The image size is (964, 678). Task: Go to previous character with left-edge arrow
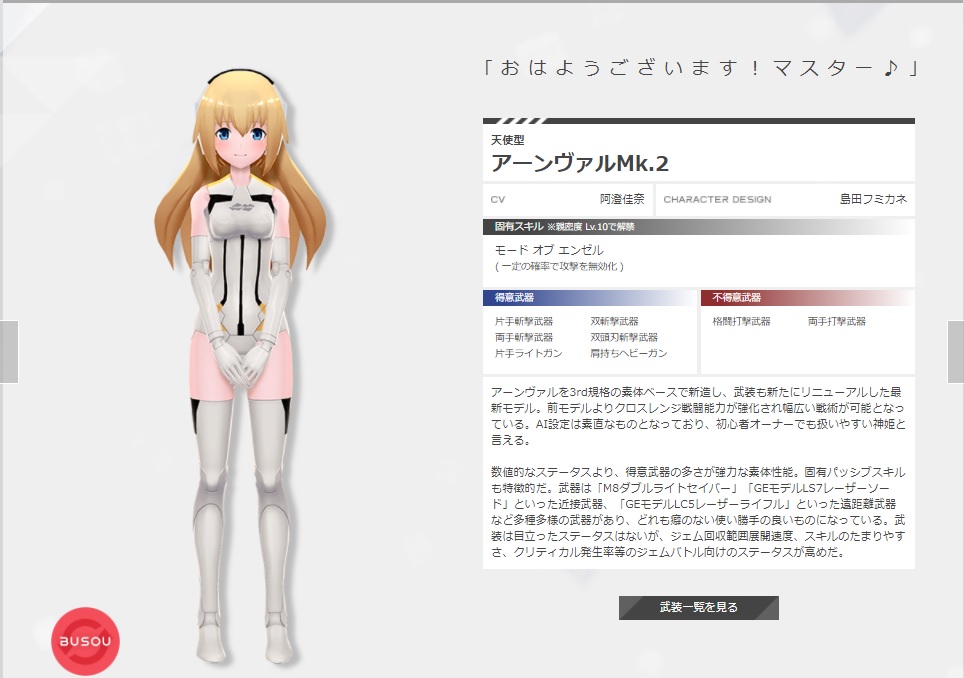pyautogui.click(x=9, y=352)
